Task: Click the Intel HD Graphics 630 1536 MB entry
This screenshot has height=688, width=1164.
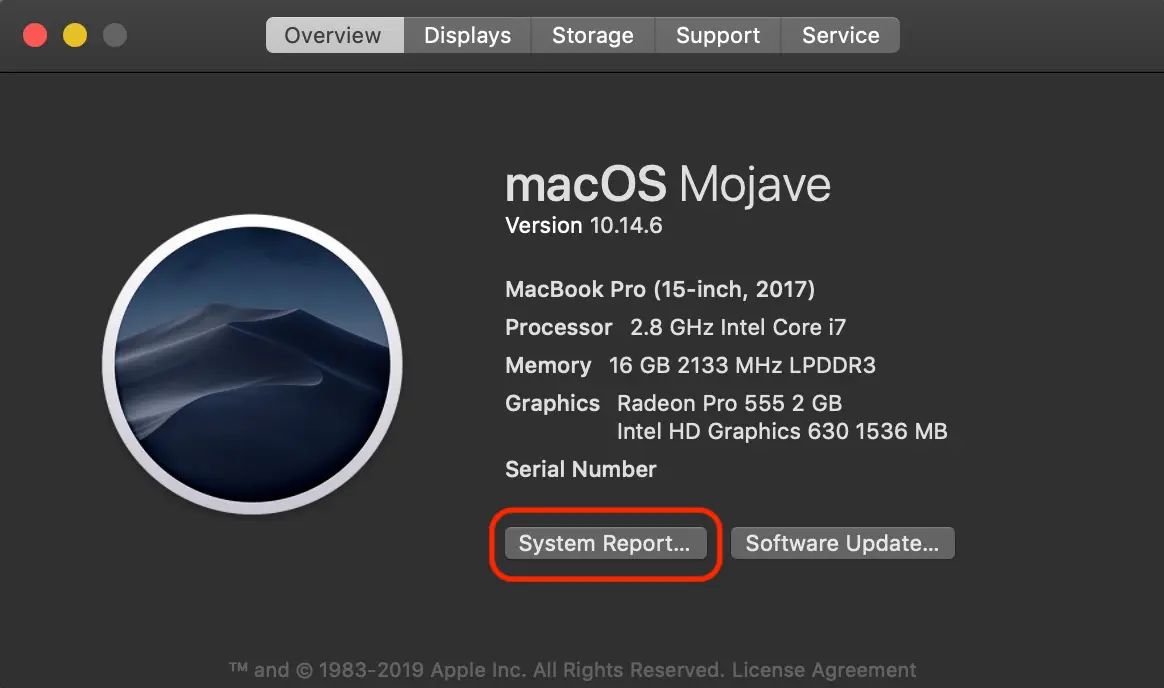Action: [x=782, y=431]
